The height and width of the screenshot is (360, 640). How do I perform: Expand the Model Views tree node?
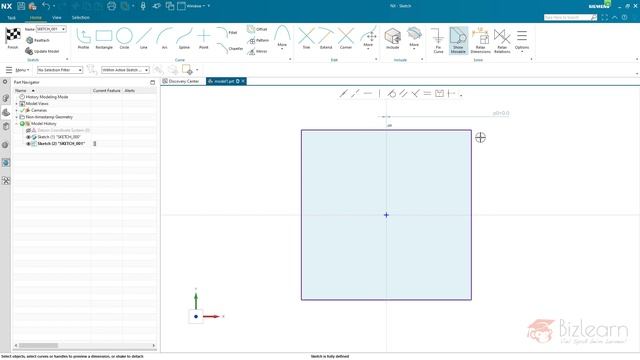pyautogui.click(x=17, y=104)
